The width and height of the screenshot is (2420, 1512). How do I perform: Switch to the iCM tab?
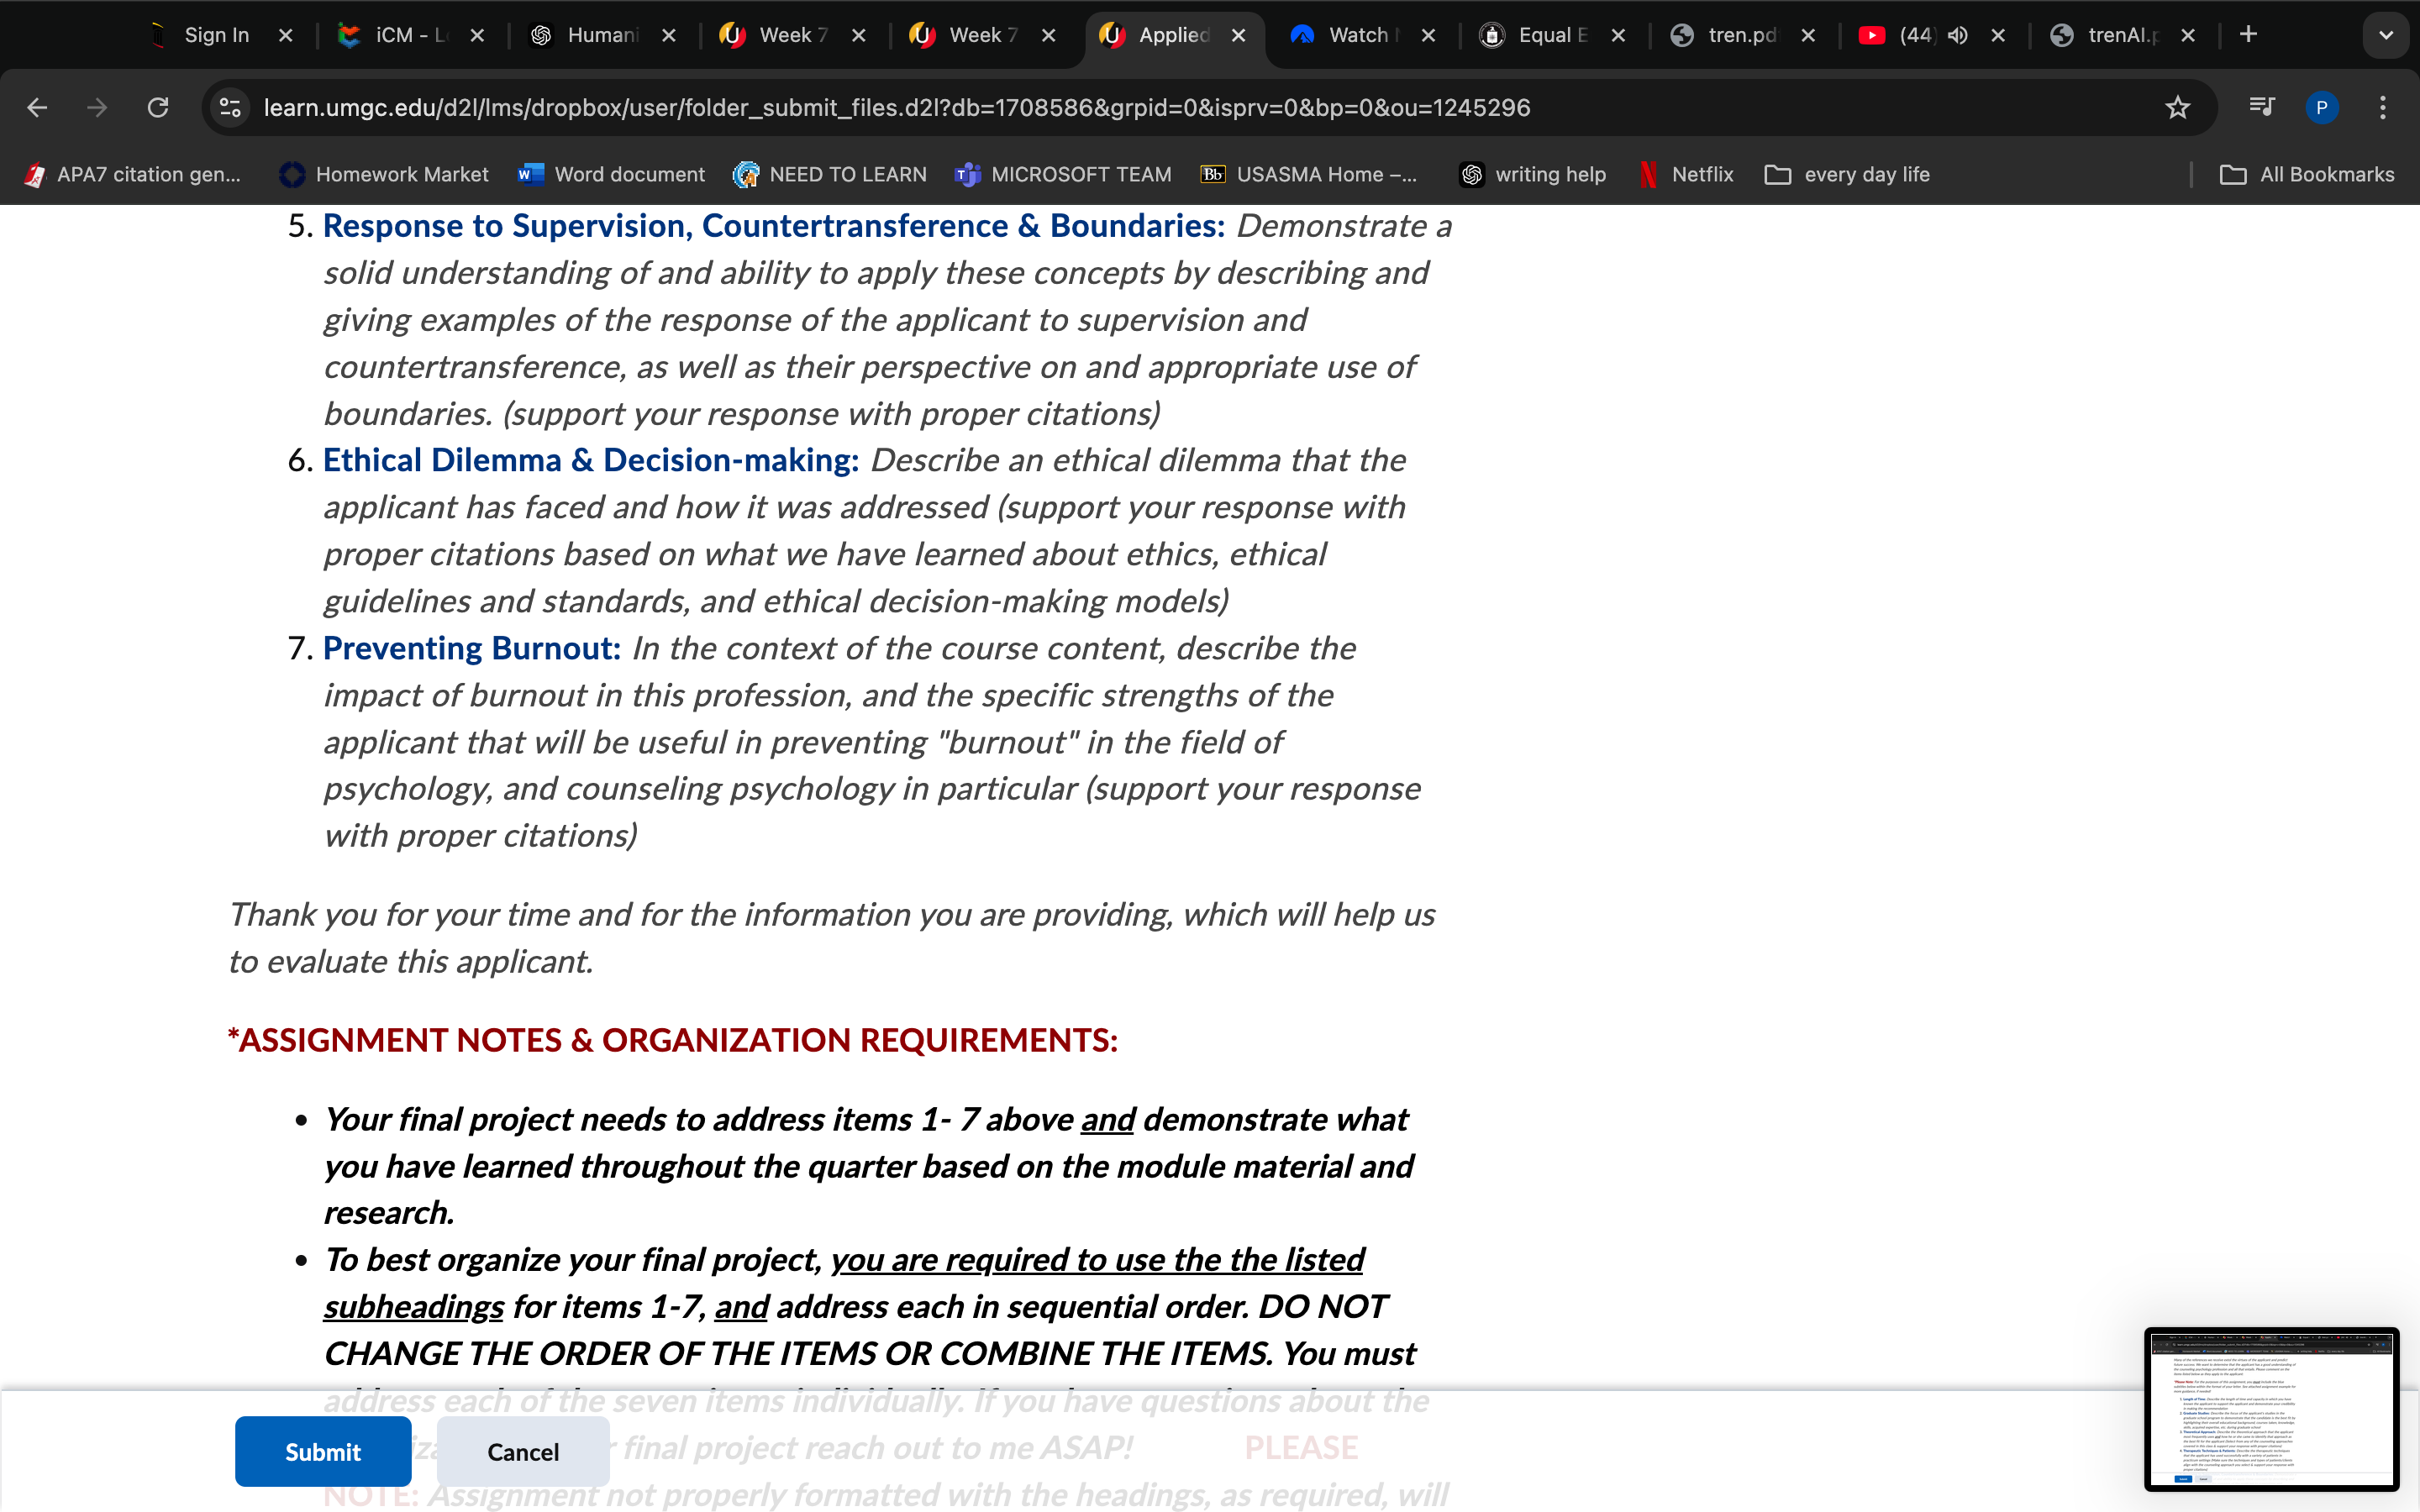click(x=405, y=35)
